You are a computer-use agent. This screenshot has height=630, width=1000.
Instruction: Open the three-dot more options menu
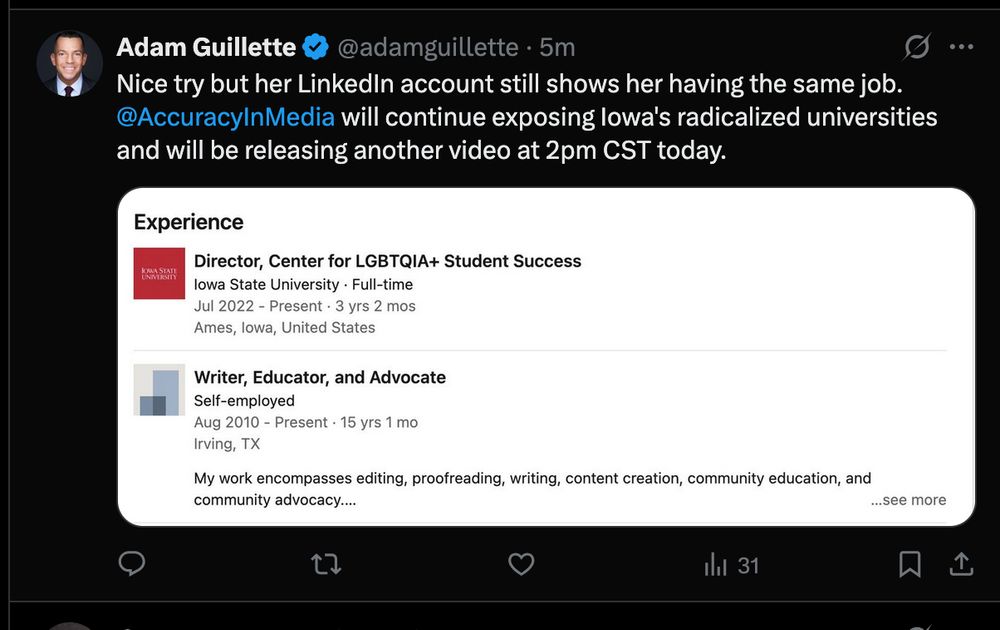point(961,47)
